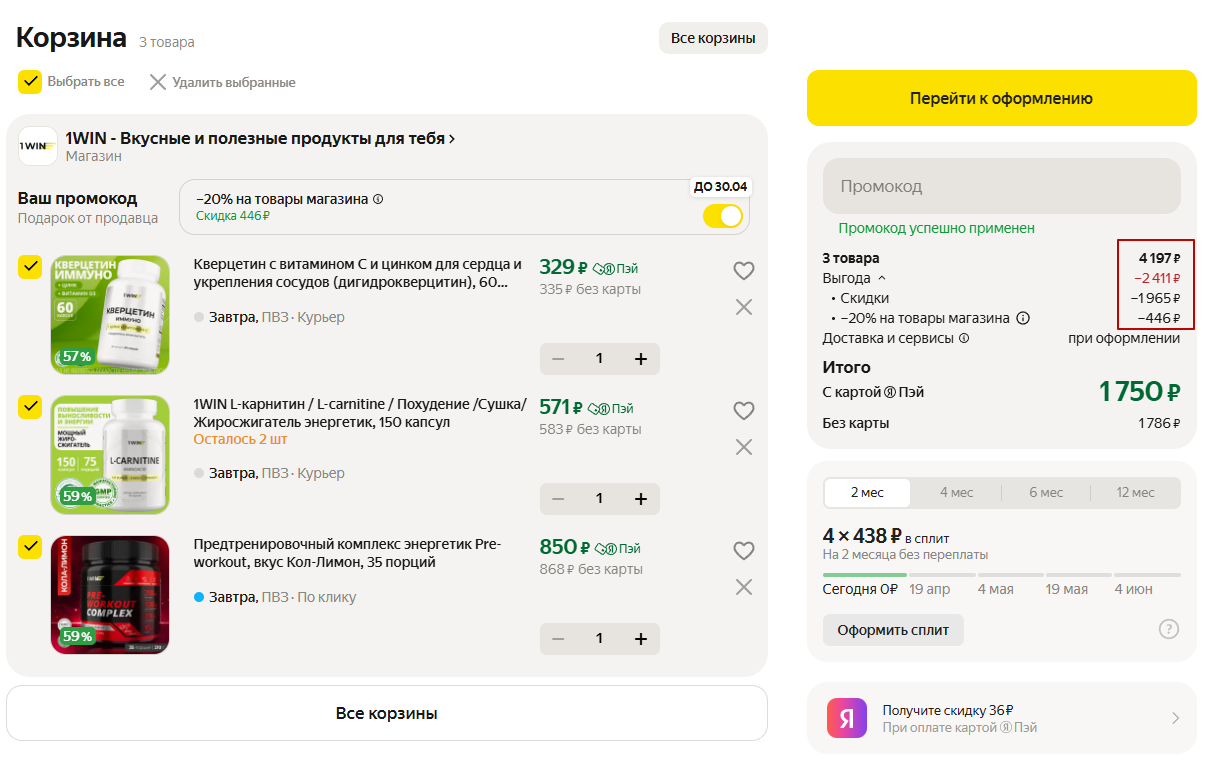Click info icon beside −20% line in summary

[x=1023, y=318]
